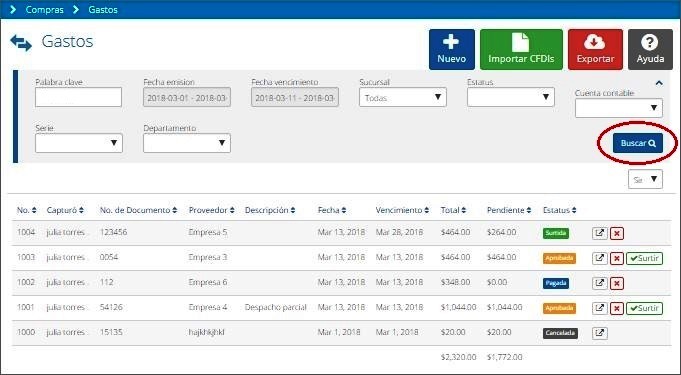Expand the Sucursal dropdown
This screenshot has width=681, height=375.
[x=403, y=97]
